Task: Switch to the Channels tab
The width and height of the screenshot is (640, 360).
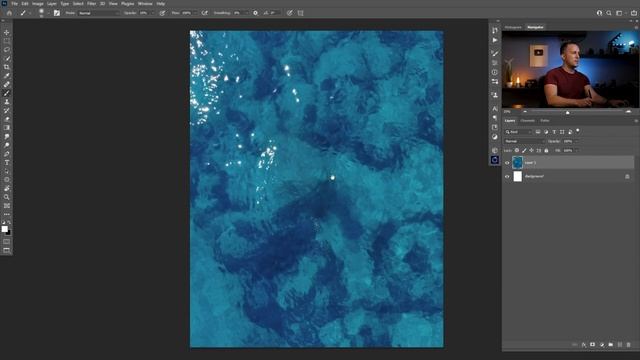Action: (527, 121)
